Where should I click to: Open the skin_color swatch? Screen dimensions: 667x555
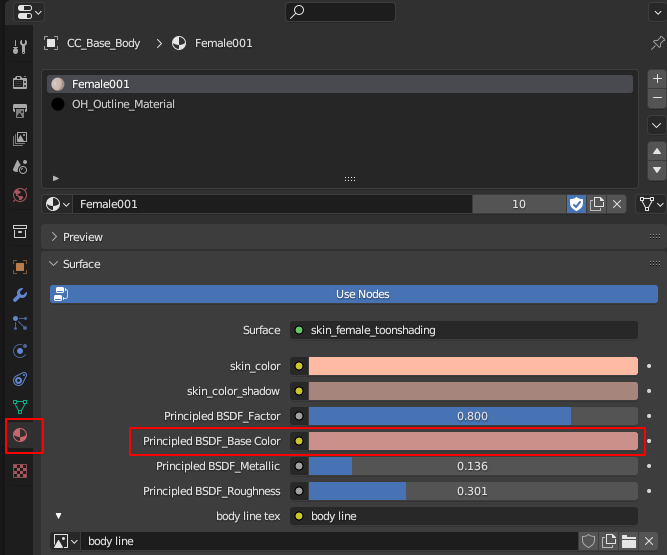click(x=473, y=366)
